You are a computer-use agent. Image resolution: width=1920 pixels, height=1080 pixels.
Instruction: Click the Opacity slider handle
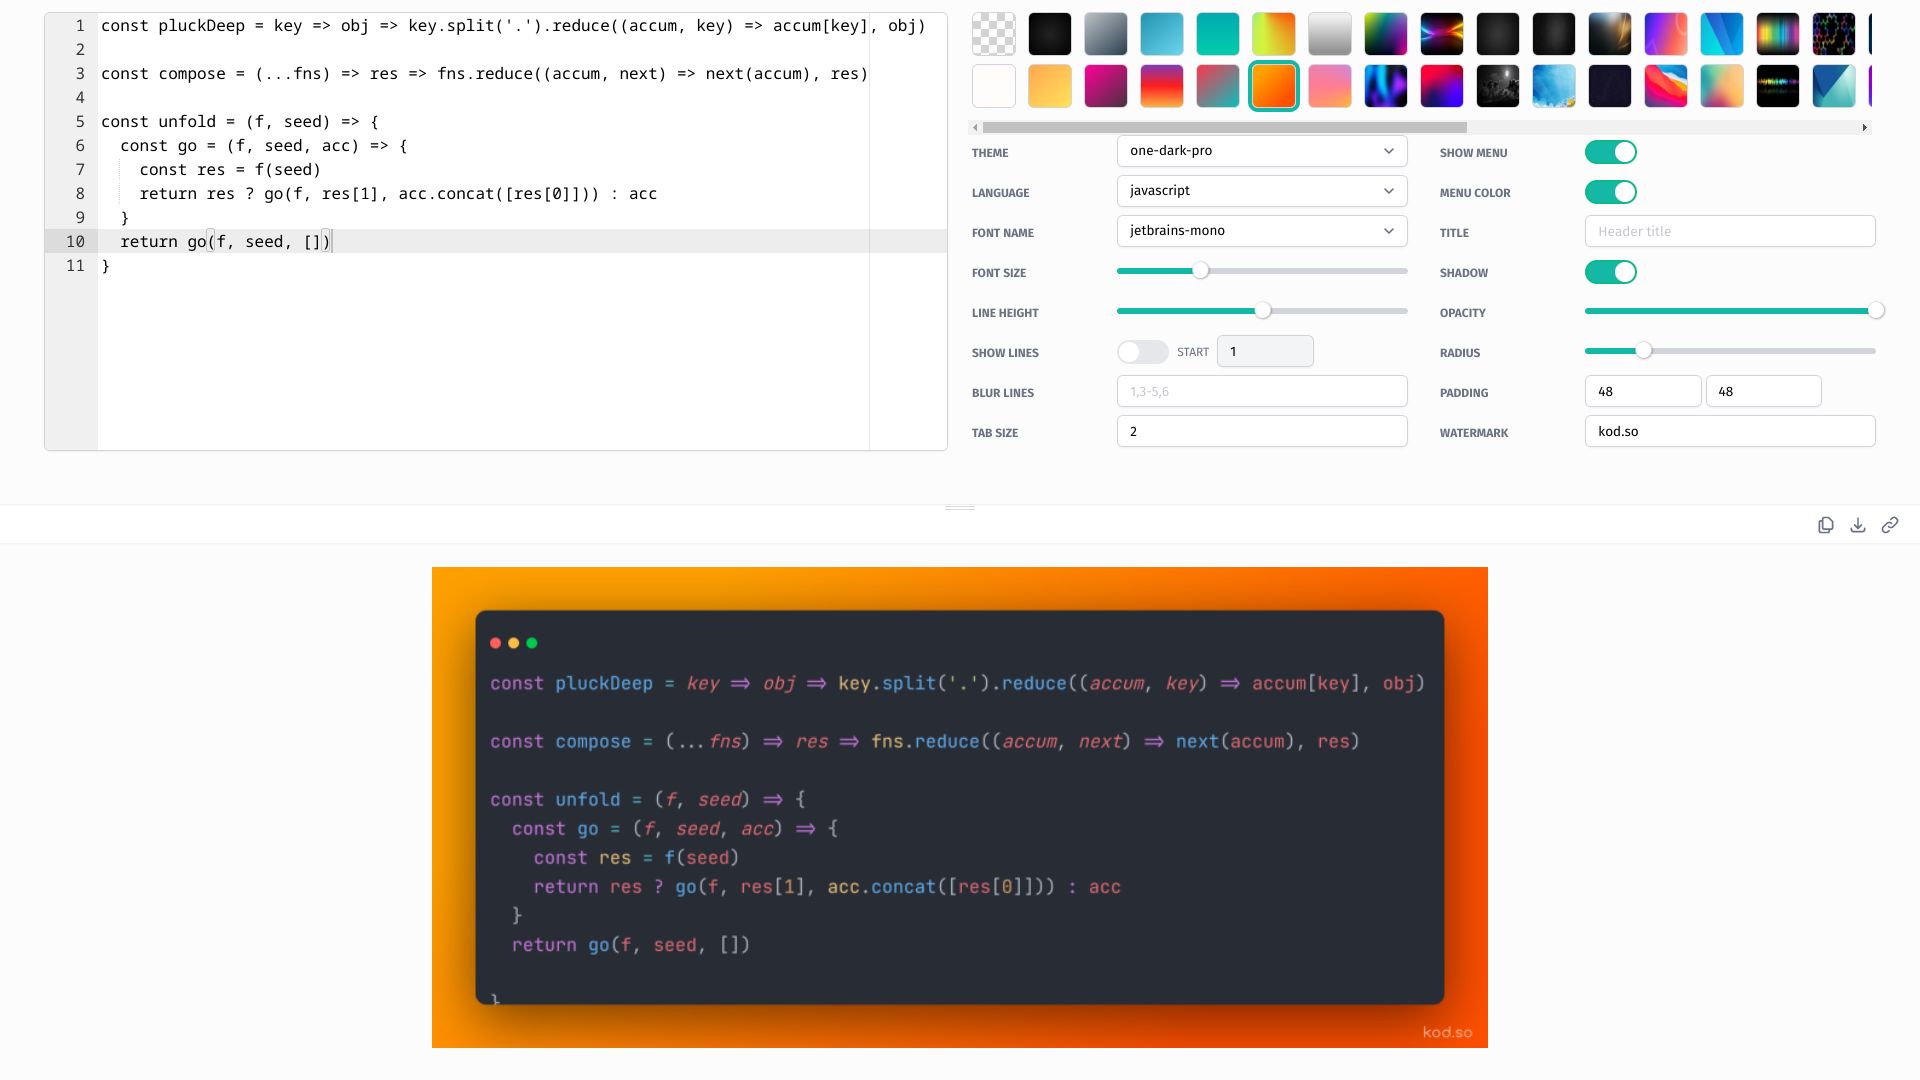[x=1875, y=311]
